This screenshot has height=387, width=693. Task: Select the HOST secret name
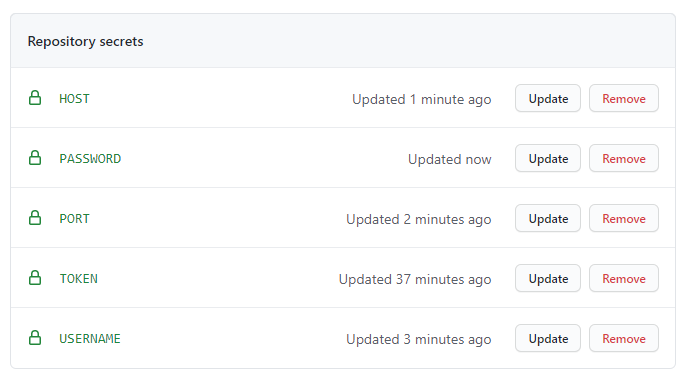[74, 99]
